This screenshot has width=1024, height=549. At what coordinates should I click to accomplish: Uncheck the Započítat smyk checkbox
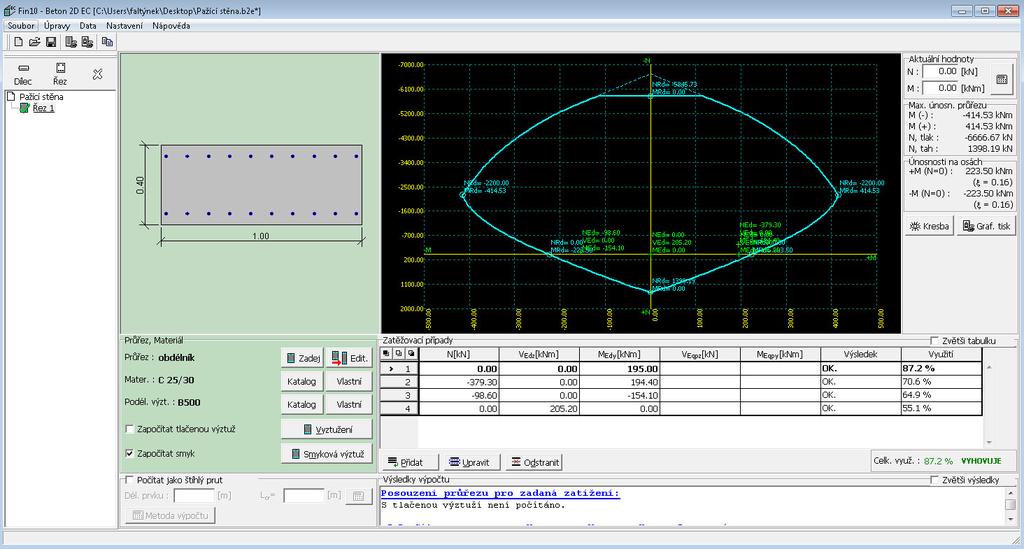click(x=129, y=453)
